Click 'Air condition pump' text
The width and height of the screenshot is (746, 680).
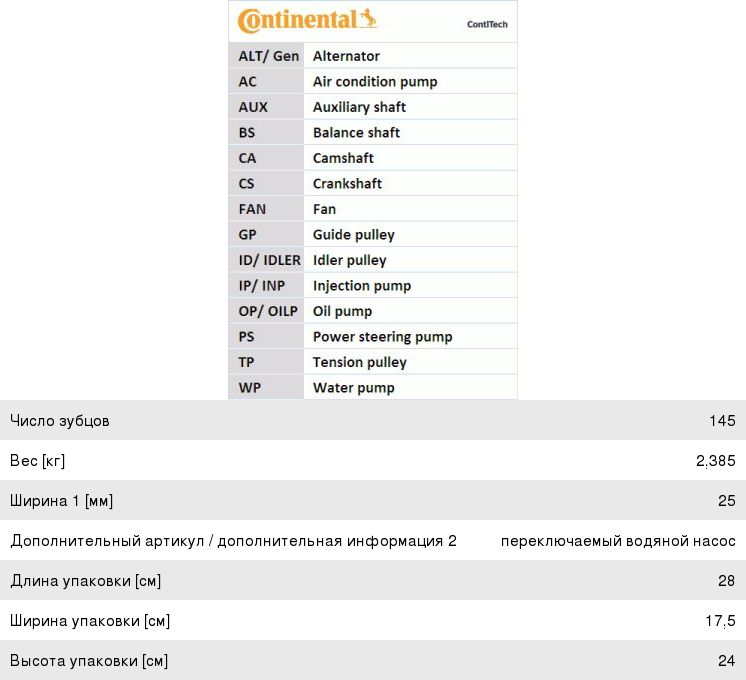click(x=375, y=82)
